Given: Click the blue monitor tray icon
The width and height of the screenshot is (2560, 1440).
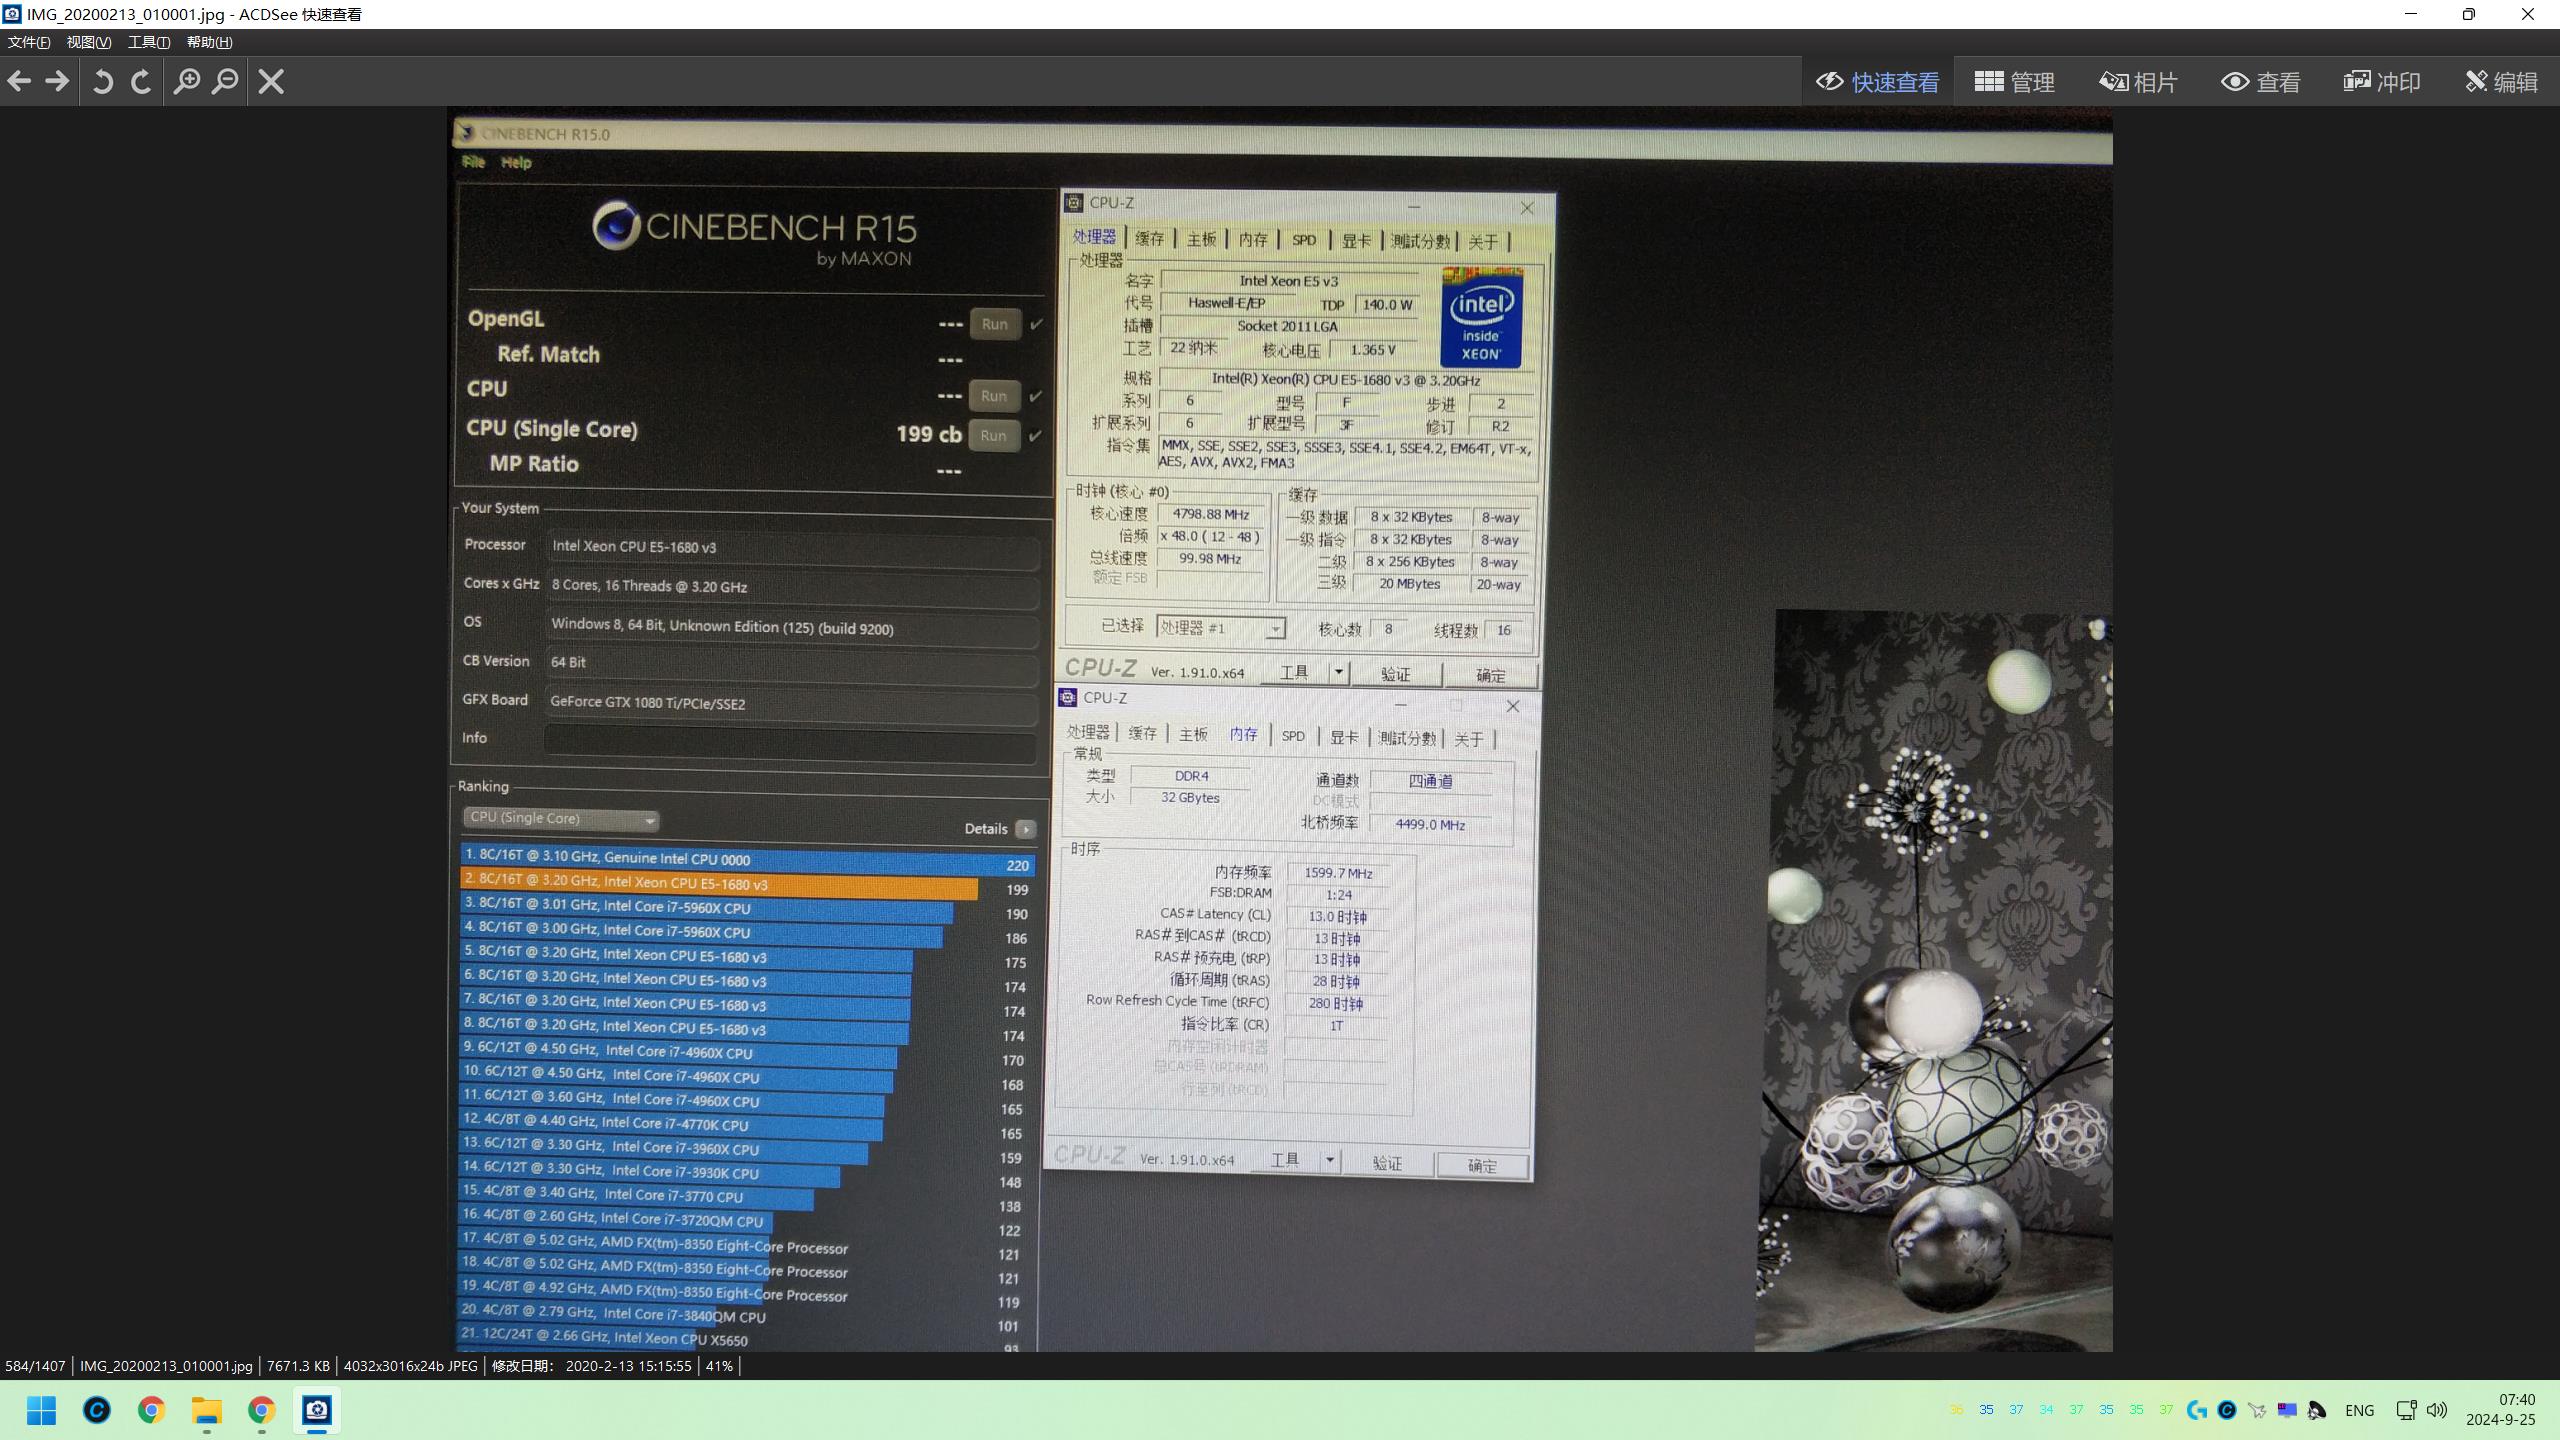Looking at the screenshot, I should click(2287, 1410).
